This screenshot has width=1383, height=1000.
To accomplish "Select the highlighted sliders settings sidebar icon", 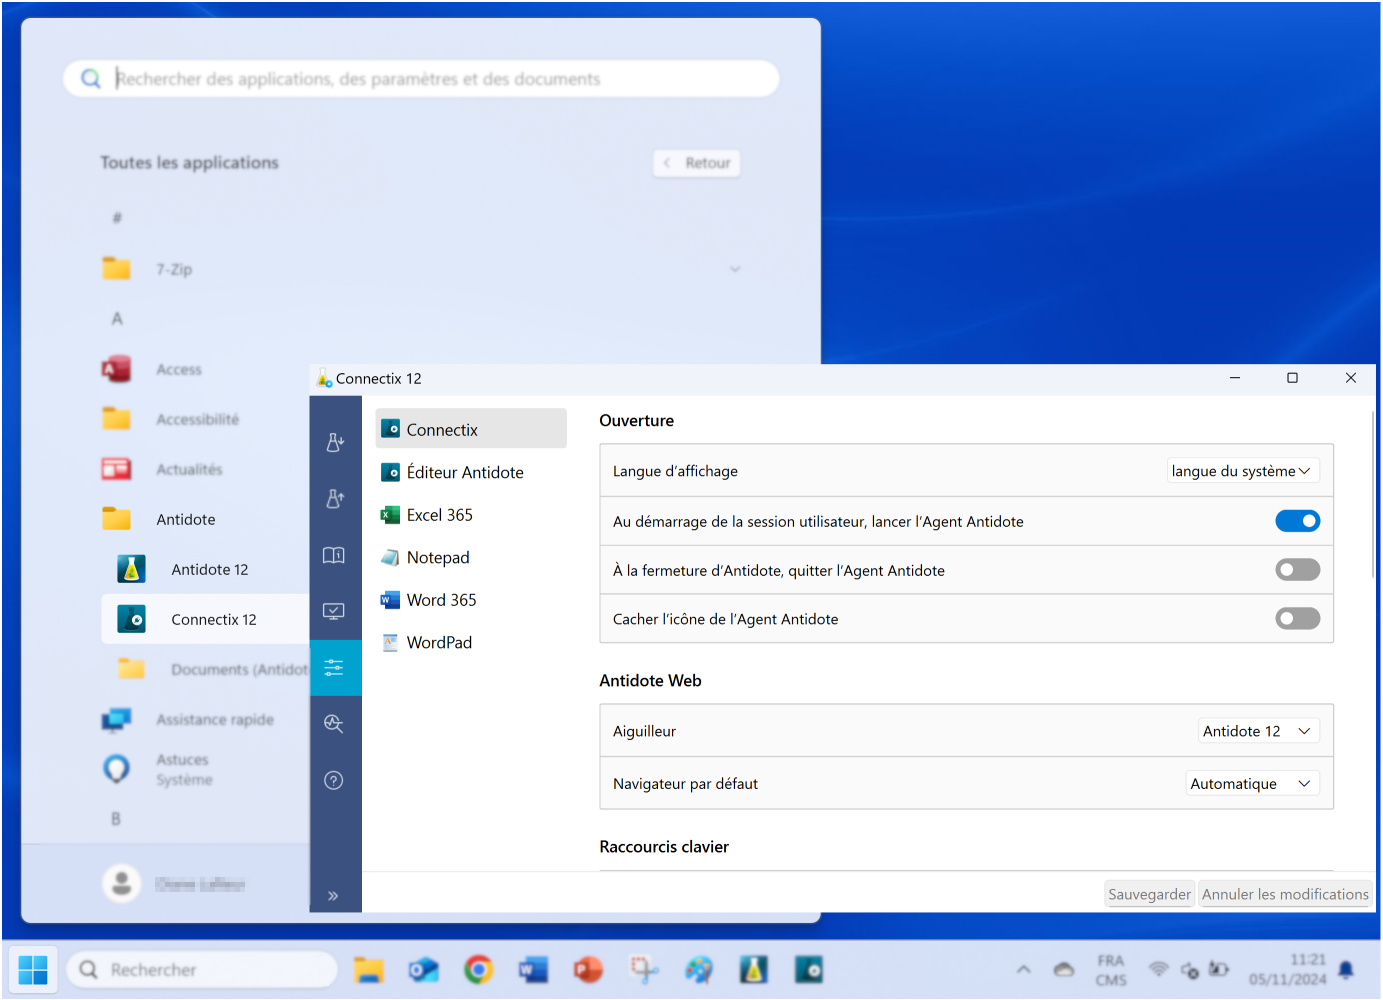I will tap(335, 668).
